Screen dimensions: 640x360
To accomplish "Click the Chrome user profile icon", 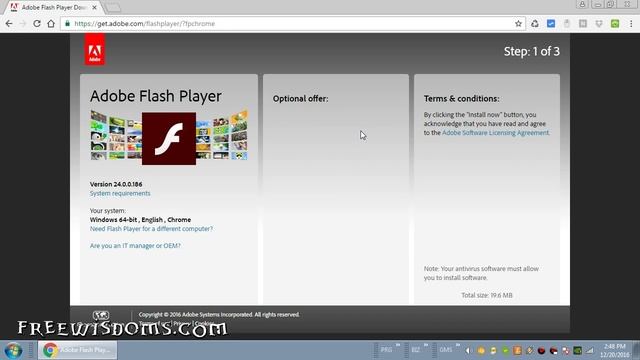I will [x=582, y=4].
